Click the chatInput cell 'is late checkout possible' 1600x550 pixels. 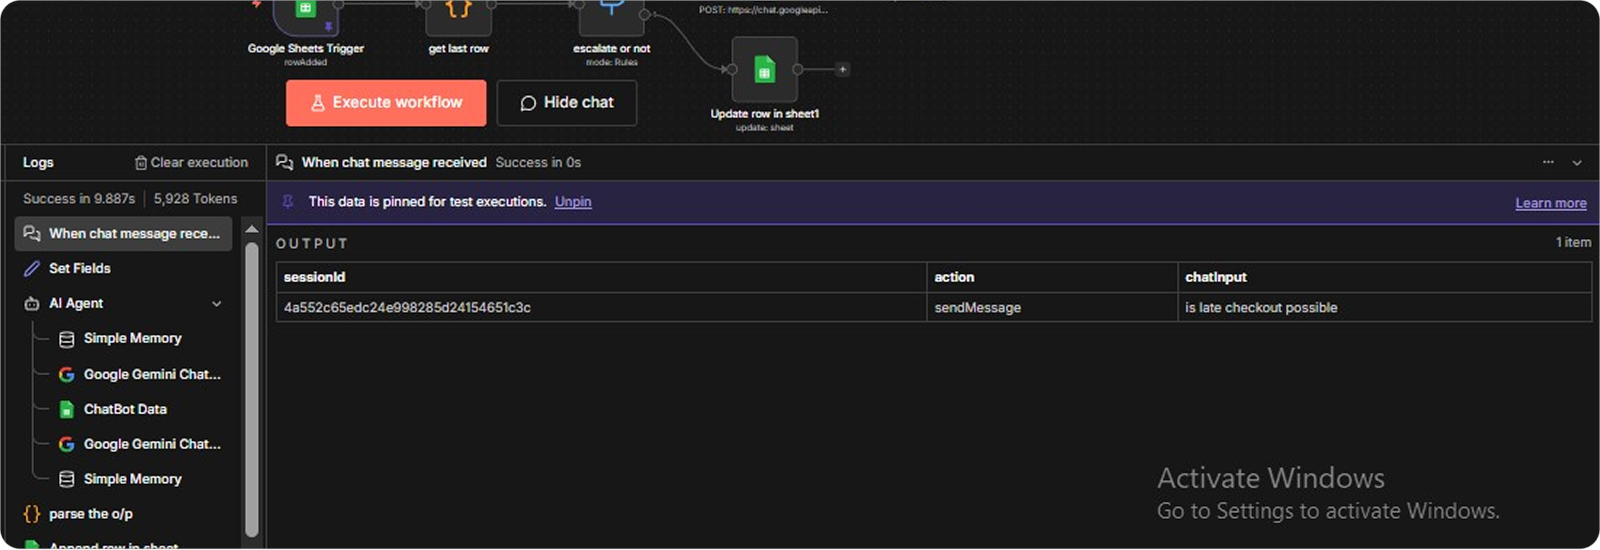click(x=1261, y=308)
